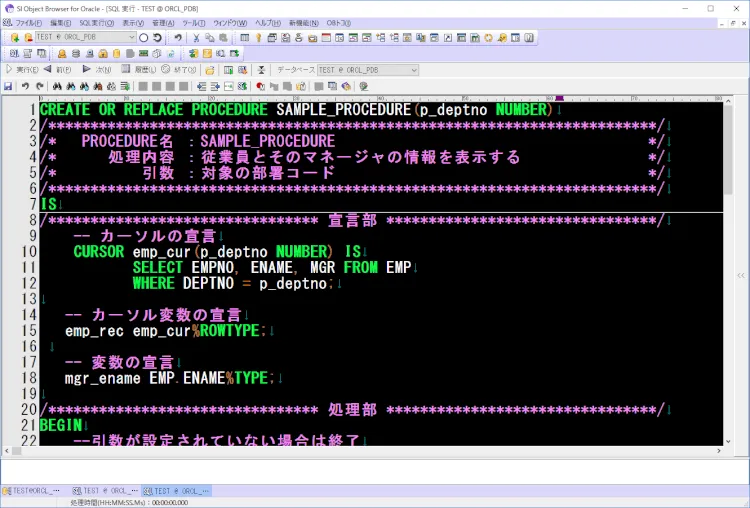Click the 処理時間 status bar text
Image resolution: width=750 pixels, height=508 pixels.
pyautogui.click(x=129, y=503)
